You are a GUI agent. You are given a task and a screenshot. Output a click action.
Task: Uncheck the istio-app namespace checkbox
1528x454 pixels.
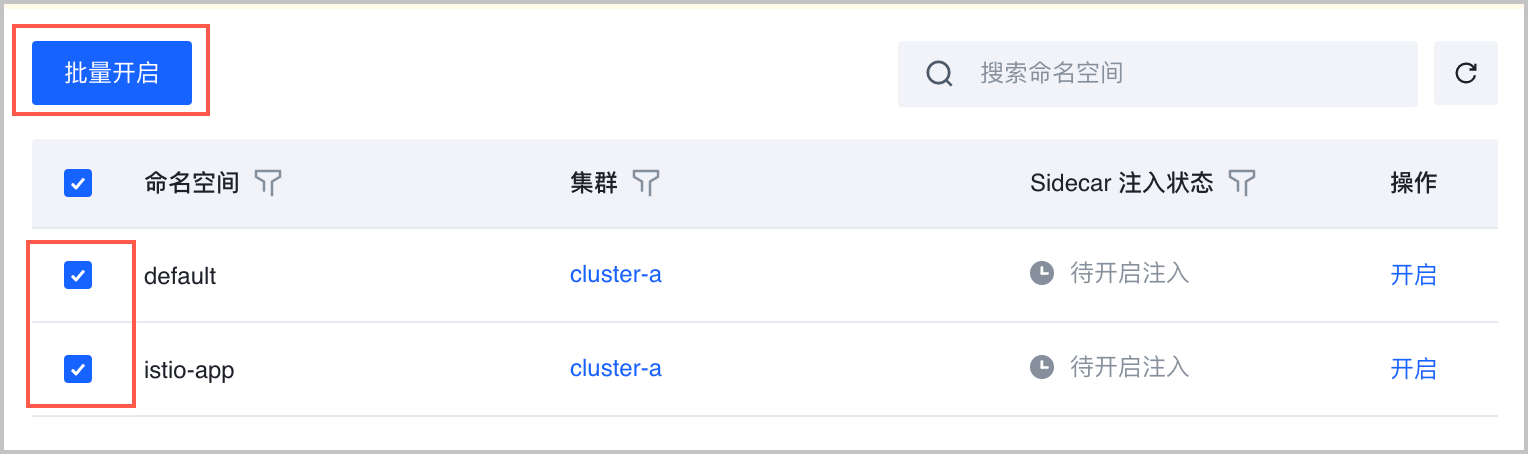(78, 369)
